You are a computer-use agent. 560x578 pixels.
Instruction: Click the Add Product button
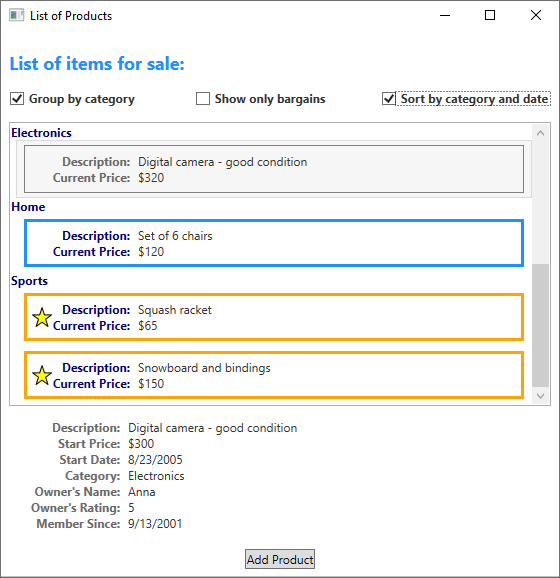280,559
